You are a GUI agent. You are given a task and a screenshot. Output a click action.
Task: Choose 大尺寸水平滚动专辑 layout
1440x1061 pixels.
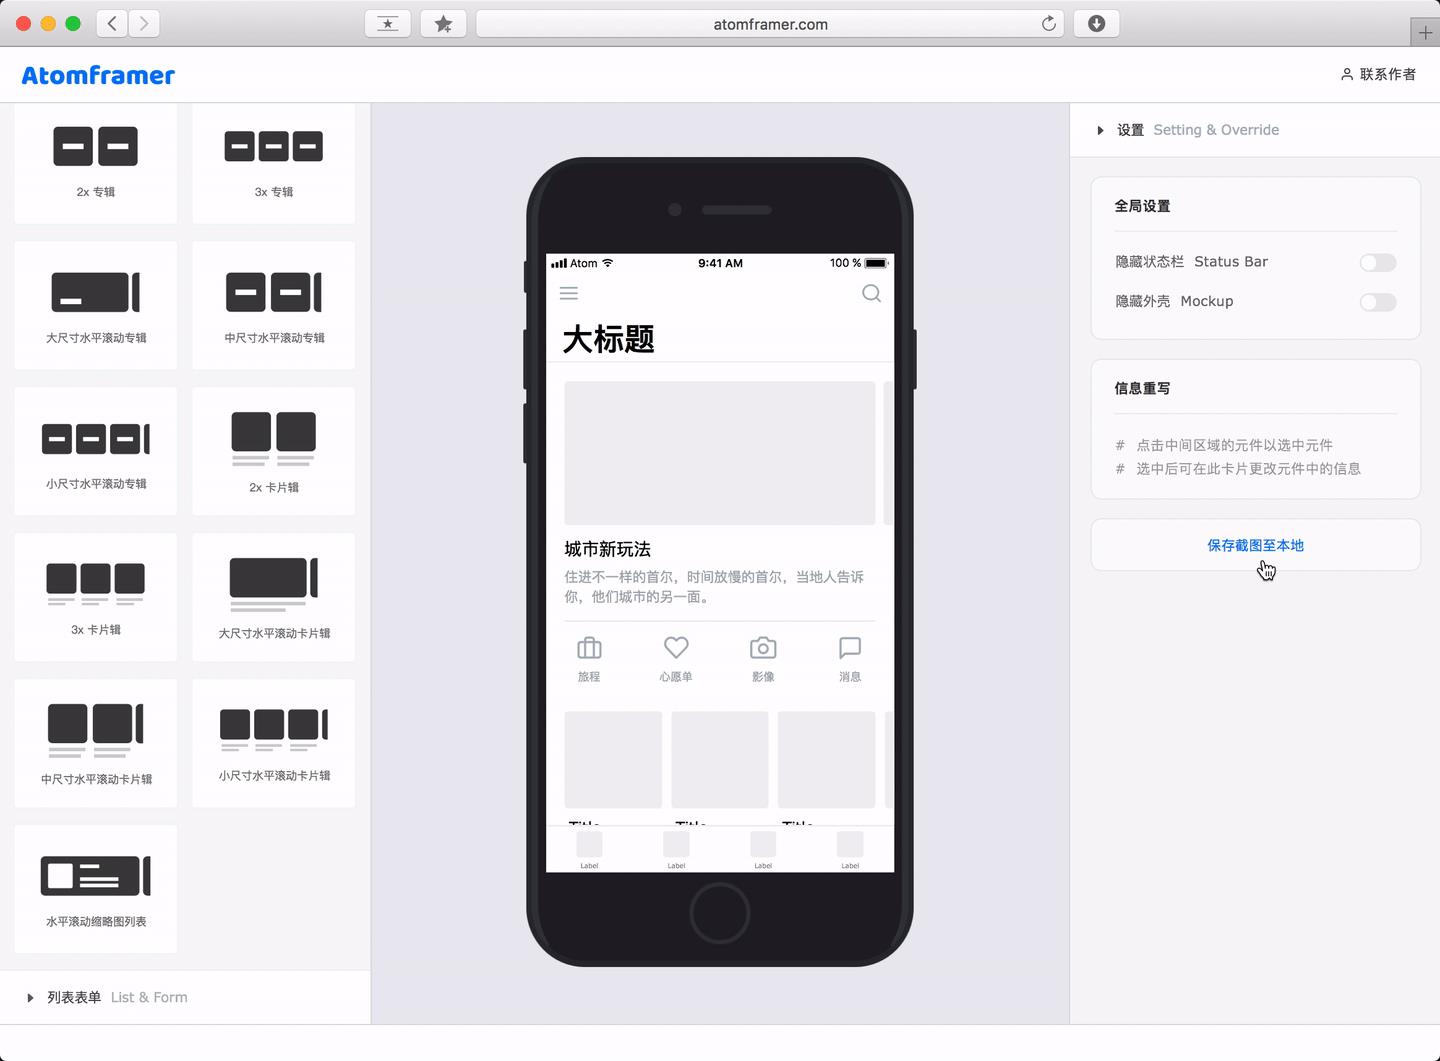pos(96,305)
